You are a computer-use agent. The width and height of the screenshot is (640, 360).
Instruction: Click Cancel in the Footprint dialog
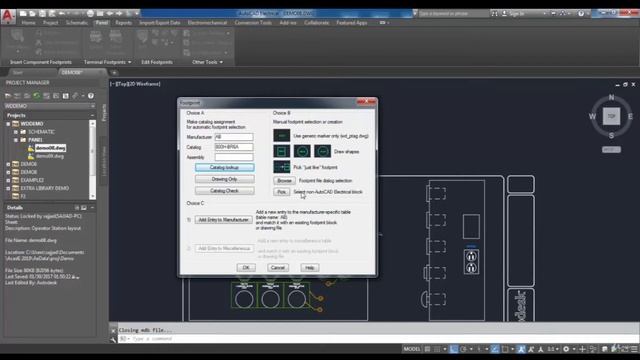click(x=278, y=268)
